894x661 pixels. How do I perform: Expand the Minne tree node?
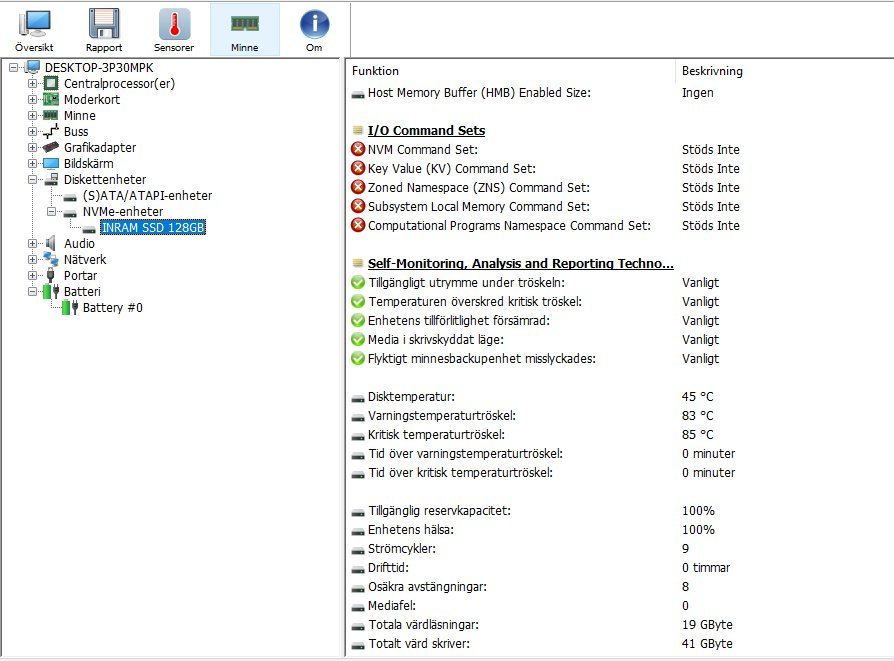click(32, 116)
